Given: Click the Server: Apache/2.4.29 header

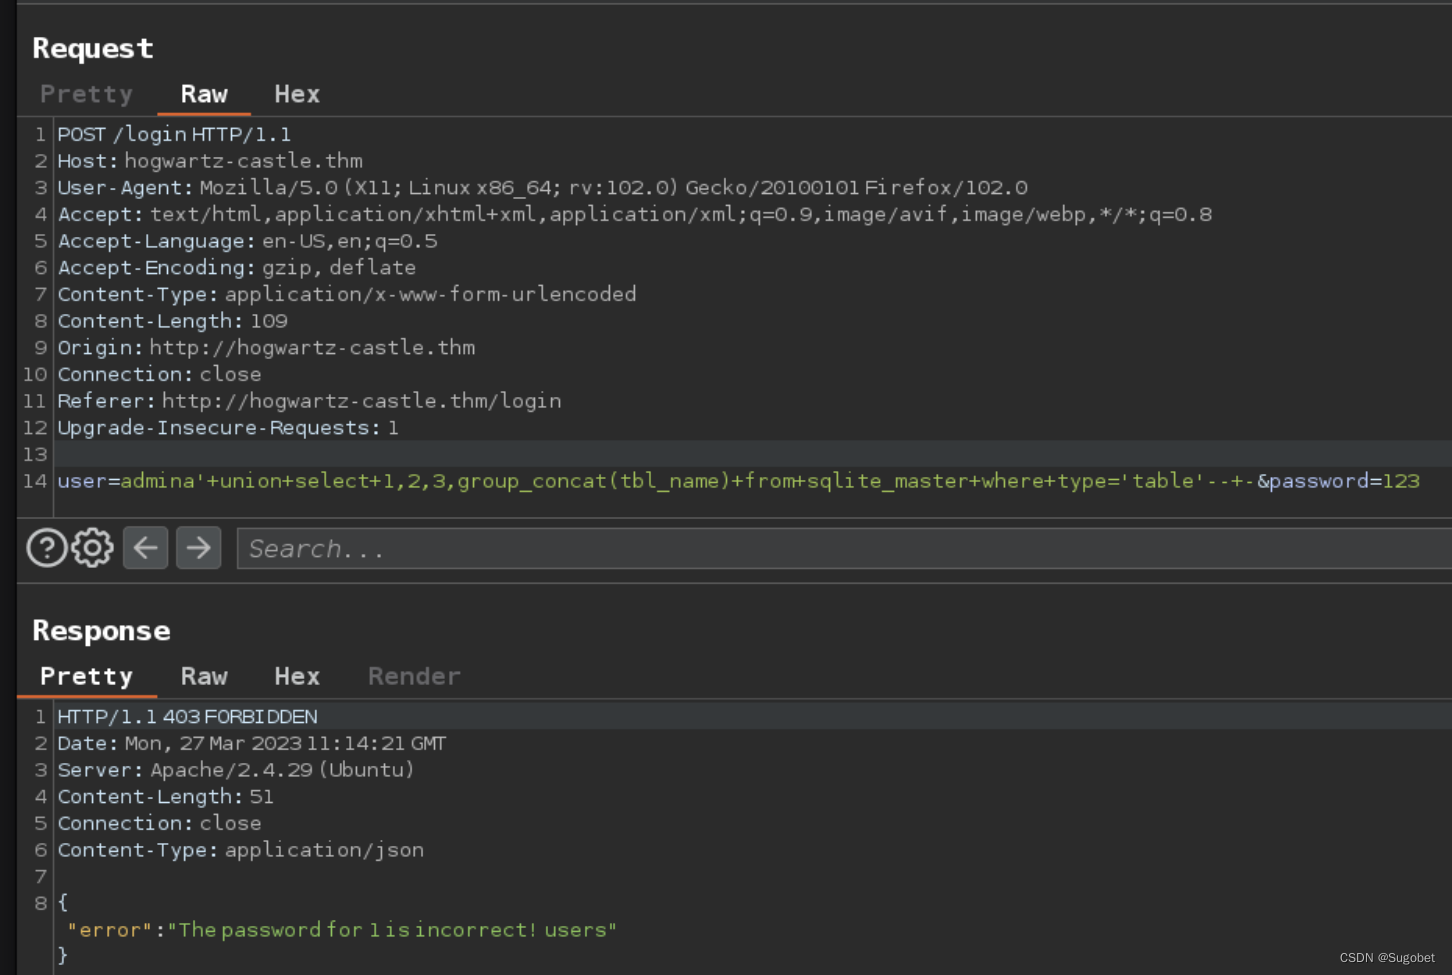Looking at the screenshot, I should tap(235, 770).
